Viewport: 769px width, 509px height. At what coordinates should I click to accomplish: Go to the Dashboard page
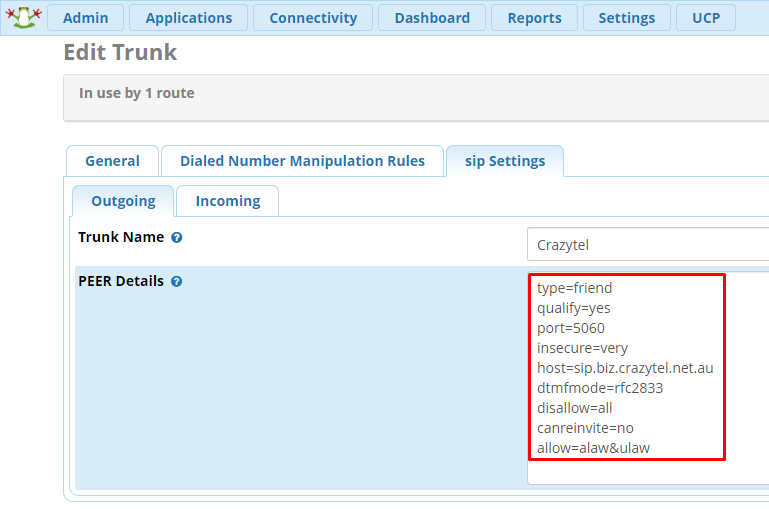[x=432, y=18]
